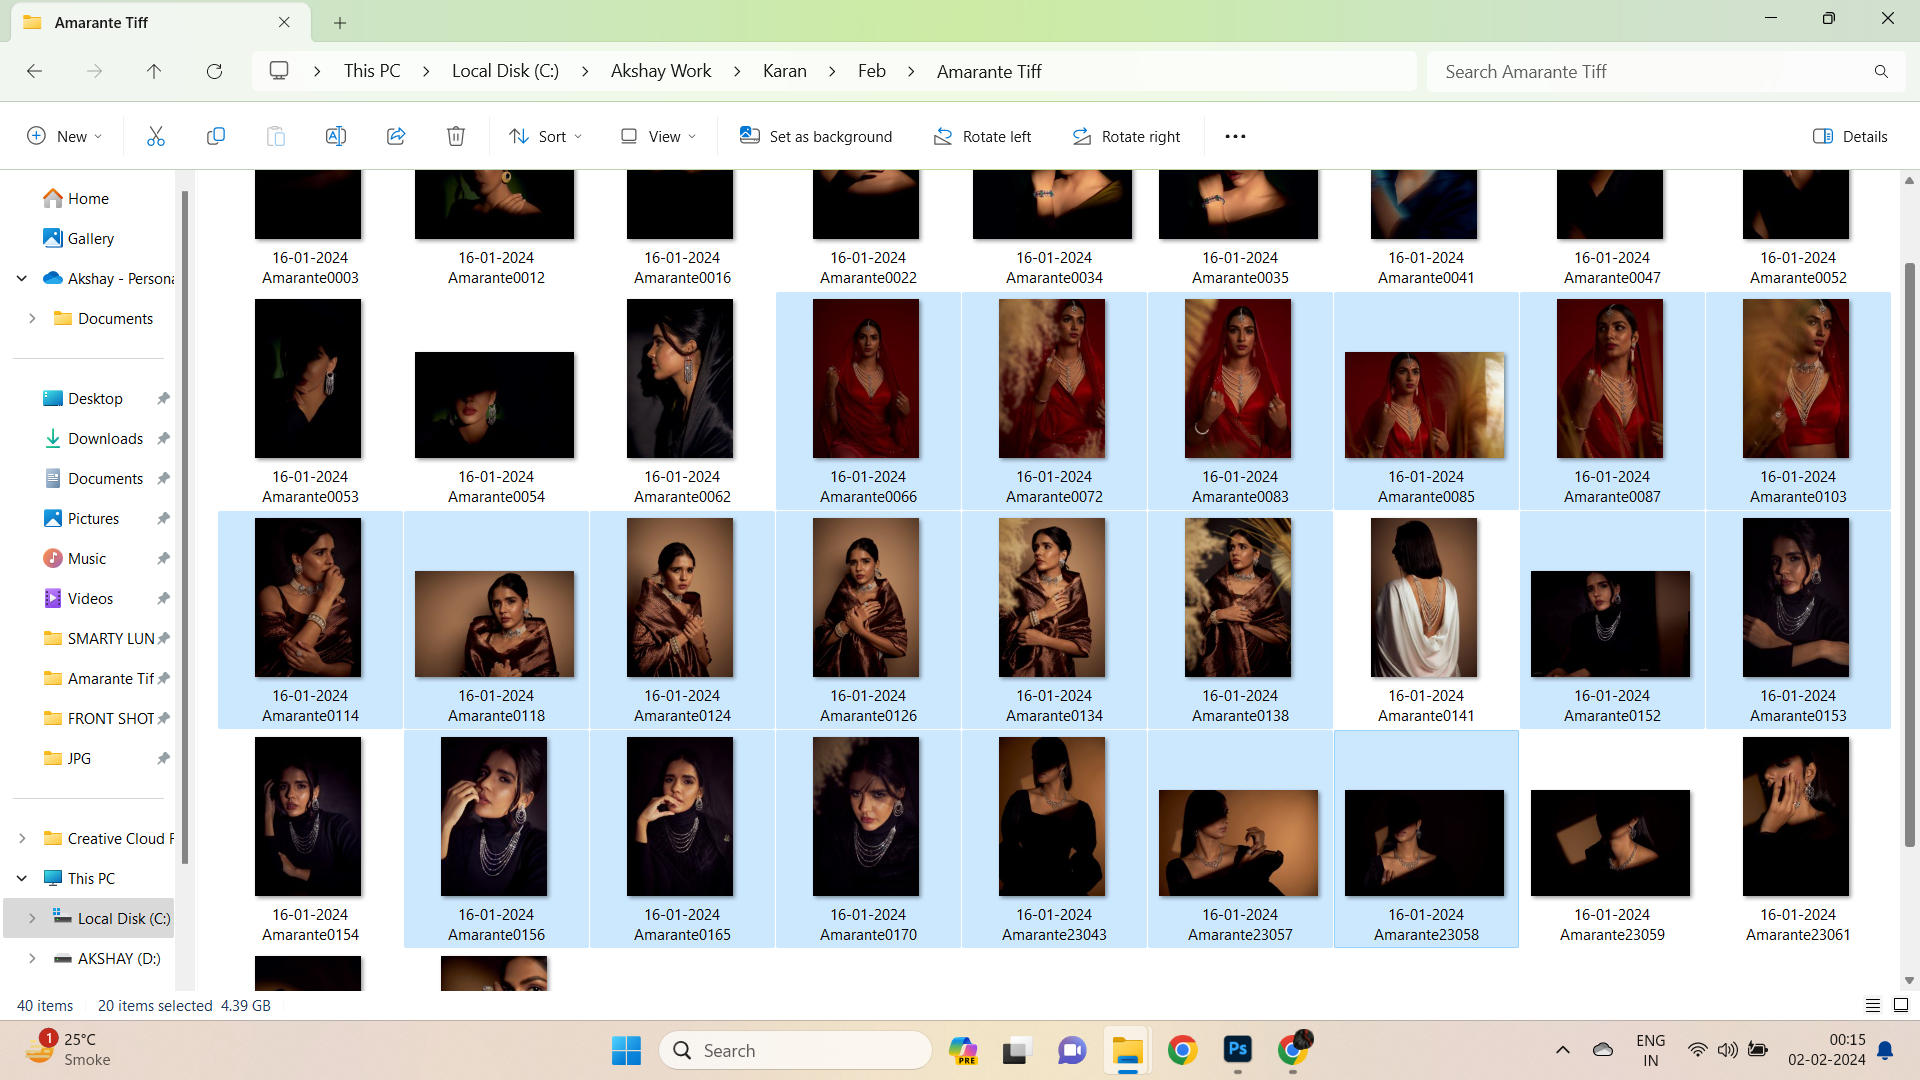The height and width of the screenshot is (1080, 1920).
Task: Open the New dropdown menu
Action: [65, 136]
